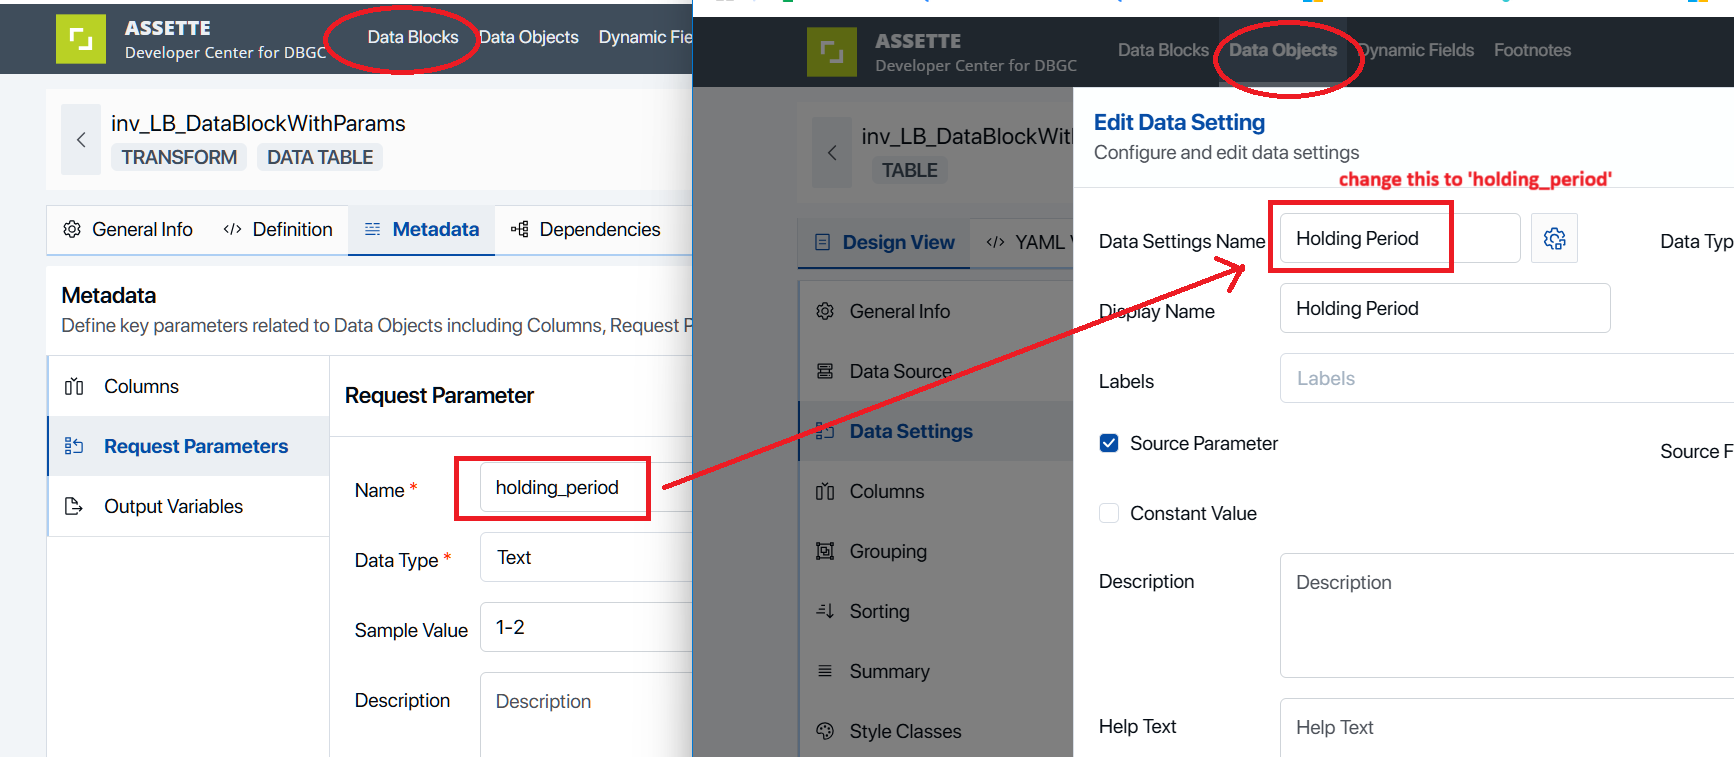This screenshot has width=1734, height=757.
Task: Click the Description box in Edit Data Setting
Action: point(1507,615)
